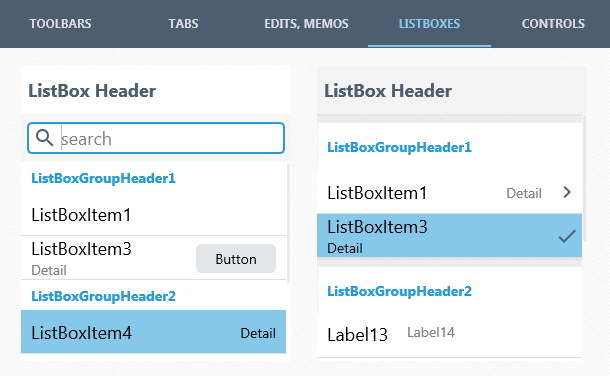Click the Label14 text
This screenshot has height=376, width=610.
pos(431,332)
